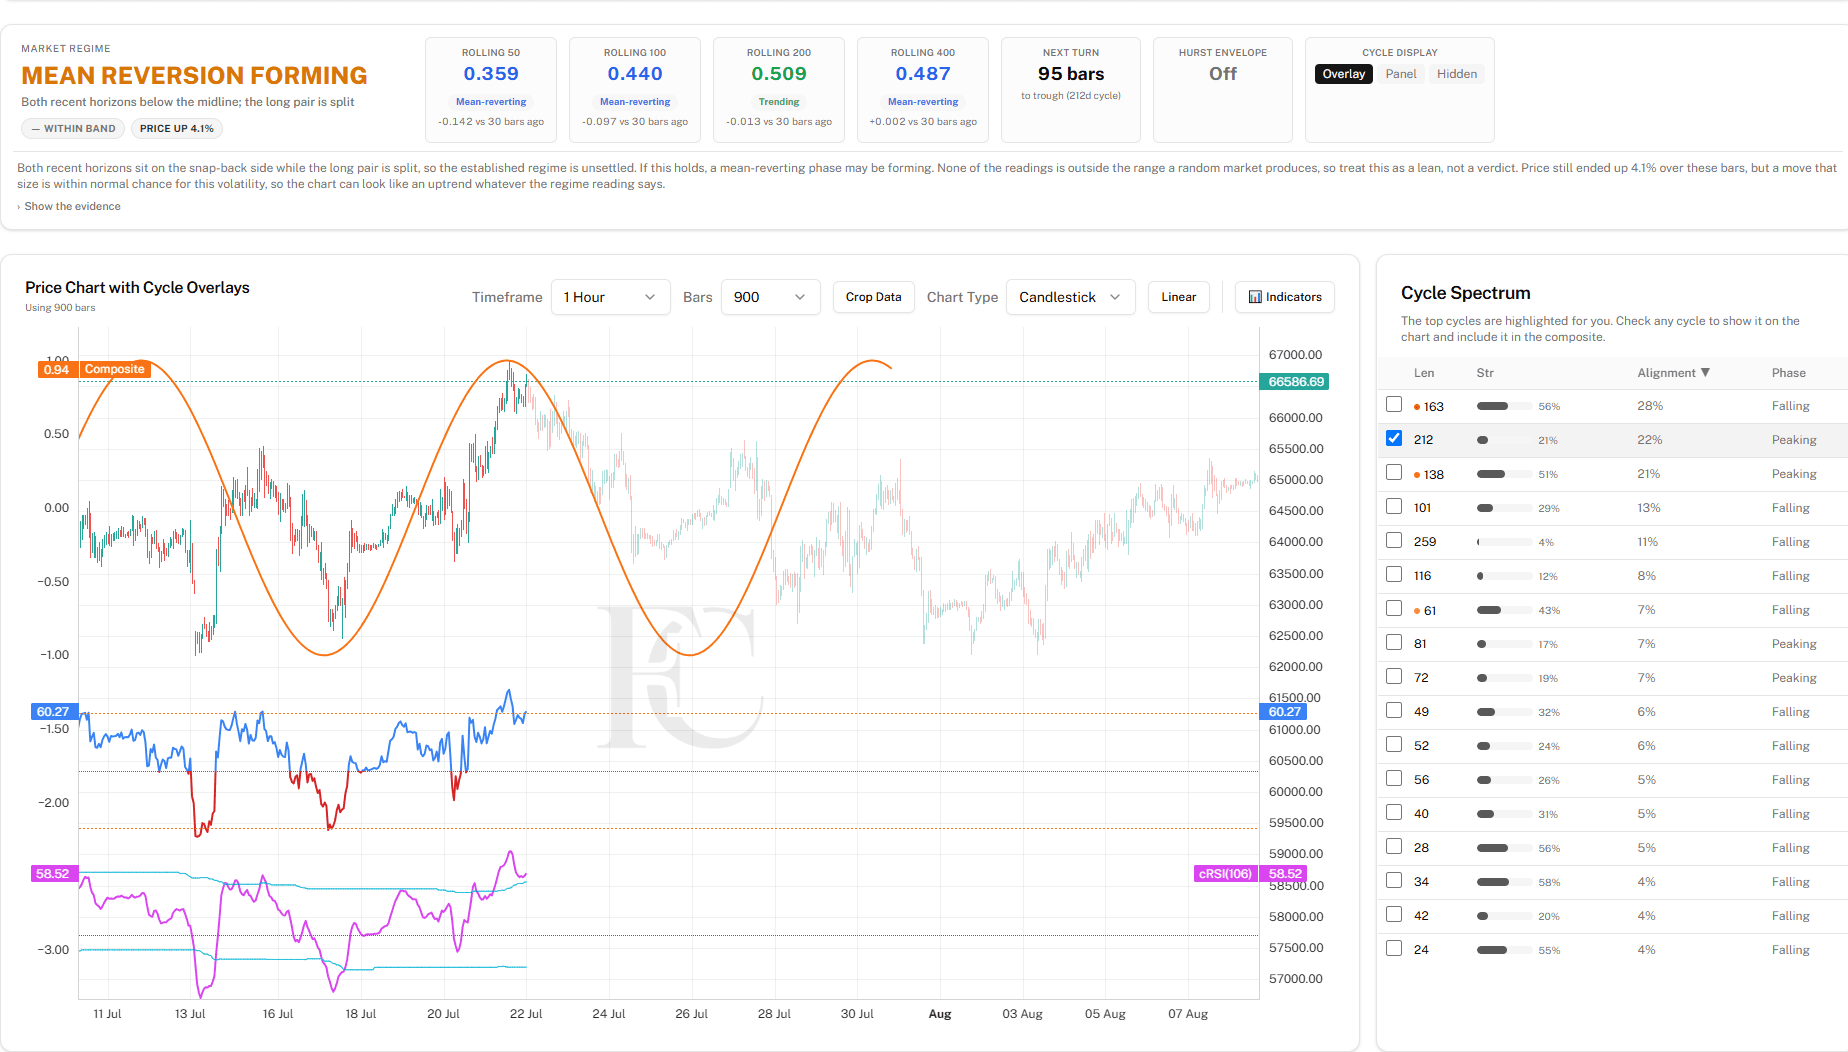Select the 72 cycle checkbox
This screenshot has width=1848, height=1052.
point(1394,677)
